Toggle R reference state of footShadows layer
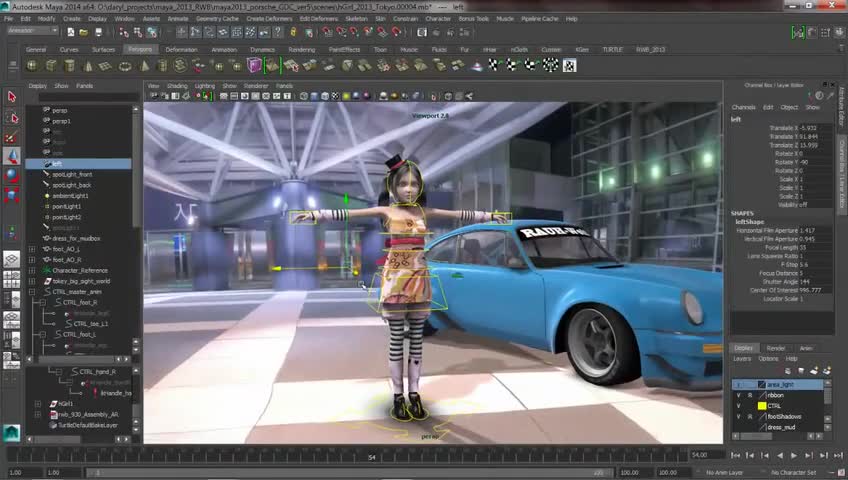The image size is (848, 480). 750,417
